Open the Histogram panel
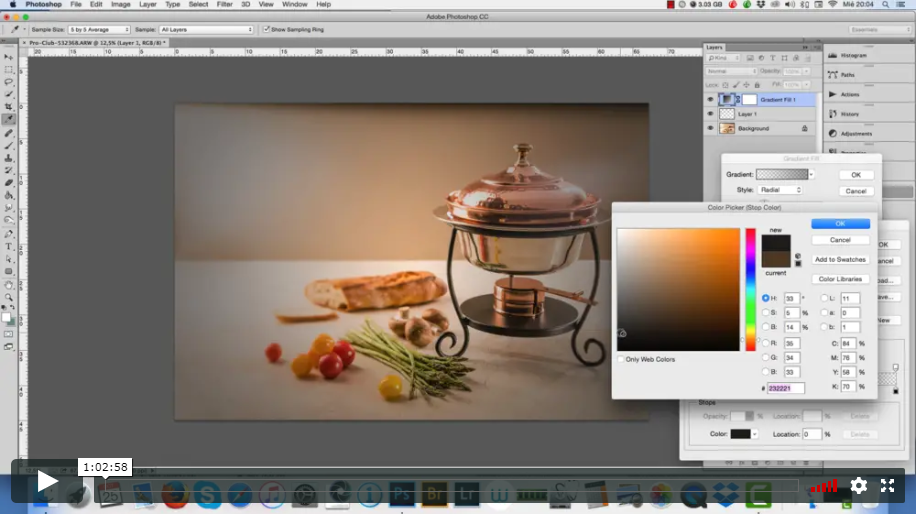The image size is (916, 515). pyautogui.click(x=853, y=55)
